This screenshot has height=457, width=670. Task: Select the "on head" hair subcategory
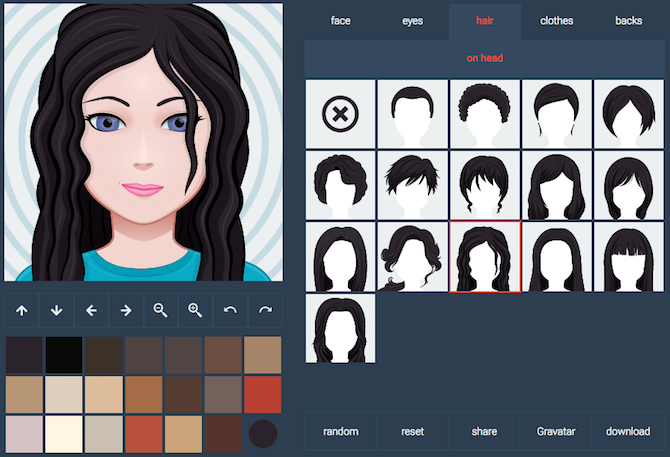click(484, 58)
